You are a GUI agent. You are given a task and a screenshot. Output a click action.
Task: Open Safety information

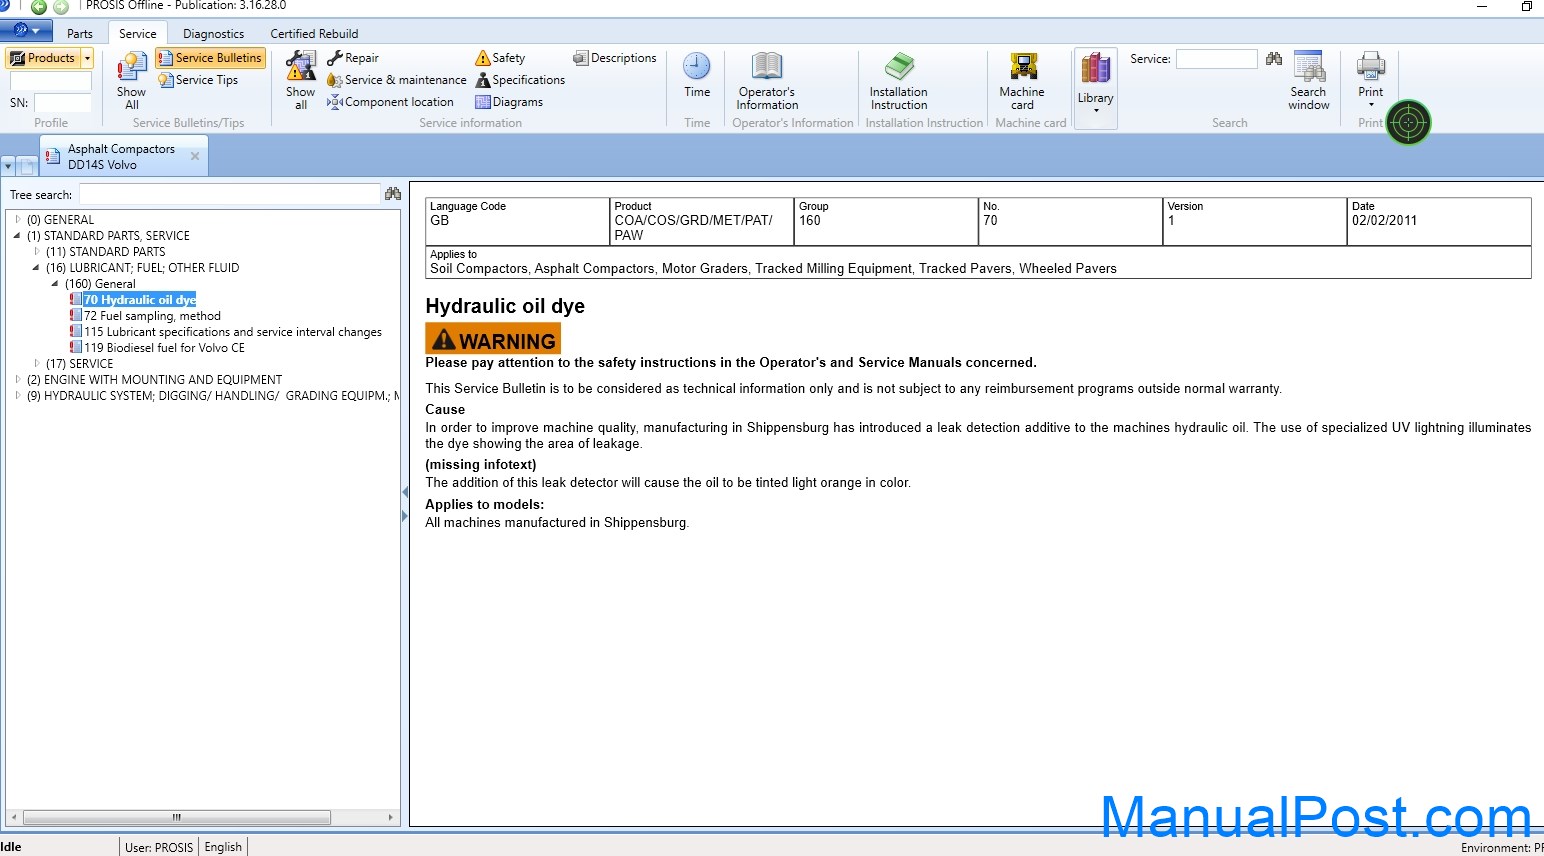(500, 58)
